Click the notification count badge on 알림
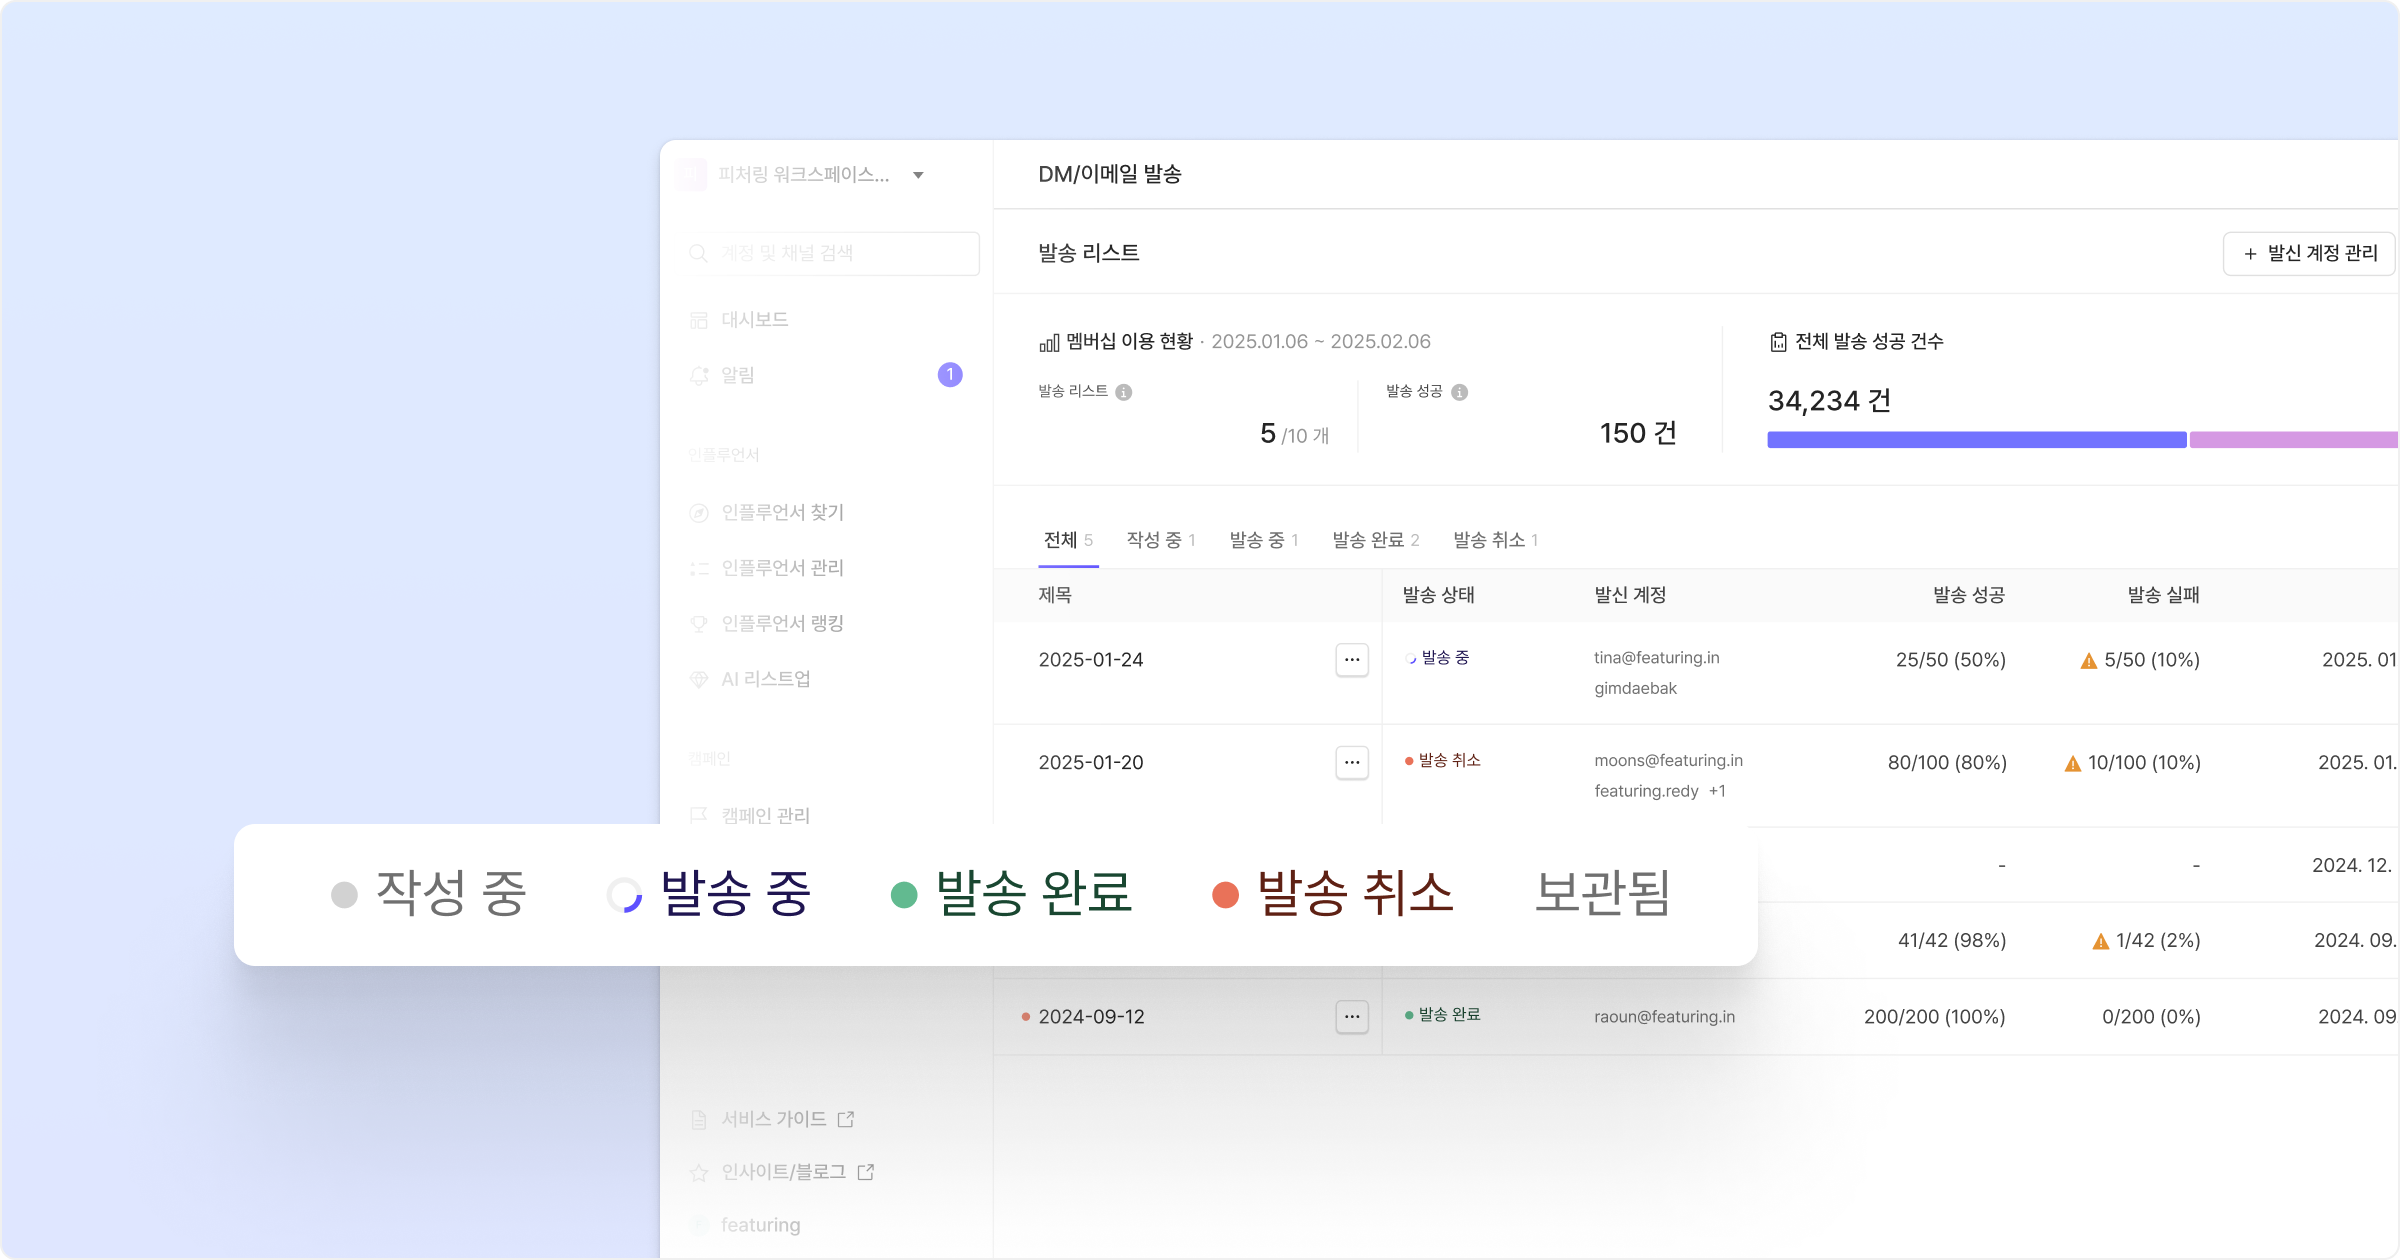The width and height of the screenshot is (2400, 1260). [x=949, y=375]
